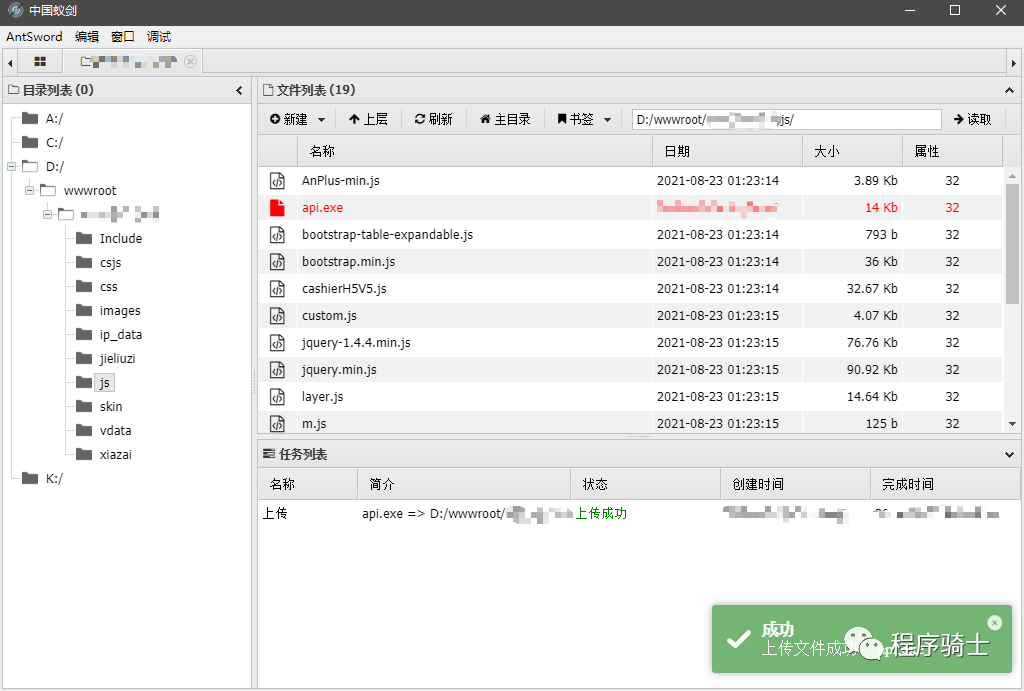
Task: Click the 主目录 home directory icon
Action: (x=488, y=119)
